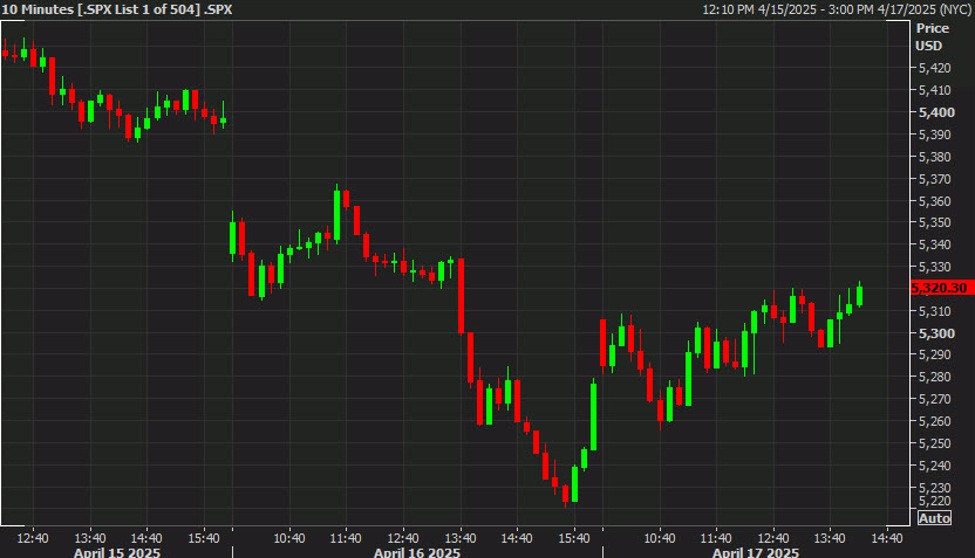Click the 13:40 time tick under April 15
This screenshot has height=558, width=975.
pyautogui.click(x=90, y=536)
